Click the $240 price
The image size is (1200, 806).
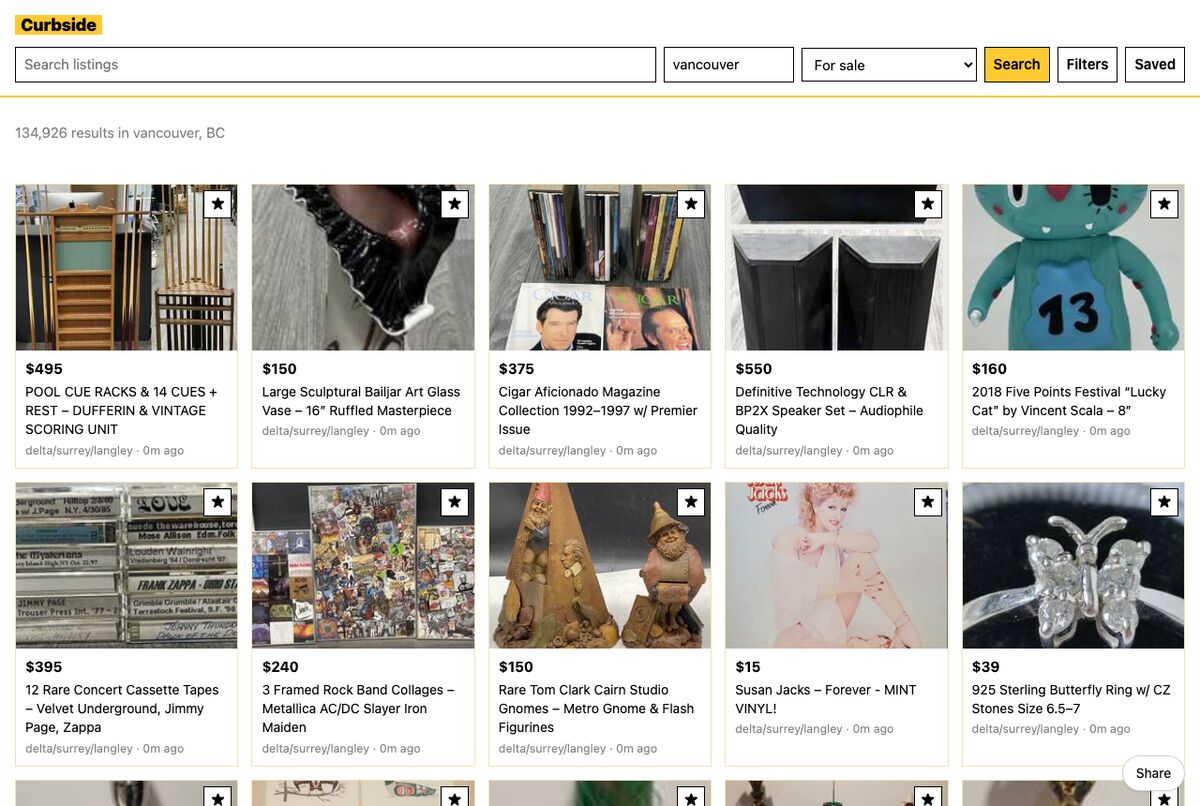click(x=281, y=666)
